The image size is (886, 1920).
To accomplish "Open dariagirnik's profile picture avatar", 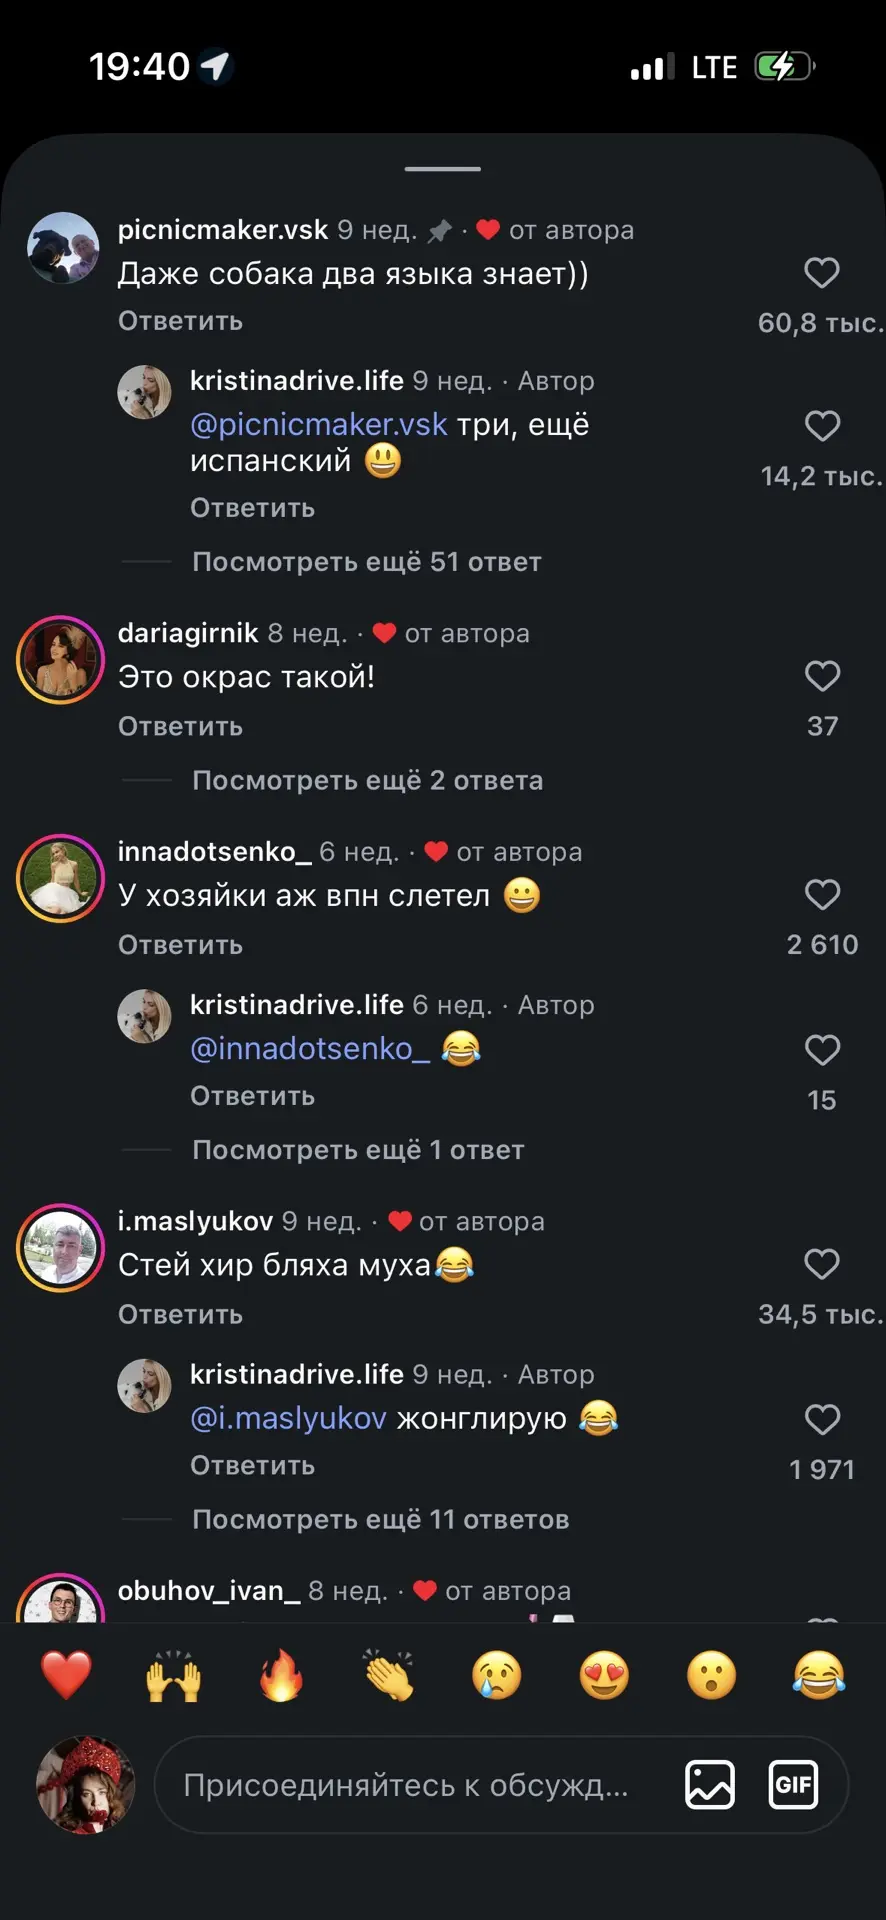I will tap(60, 660).
